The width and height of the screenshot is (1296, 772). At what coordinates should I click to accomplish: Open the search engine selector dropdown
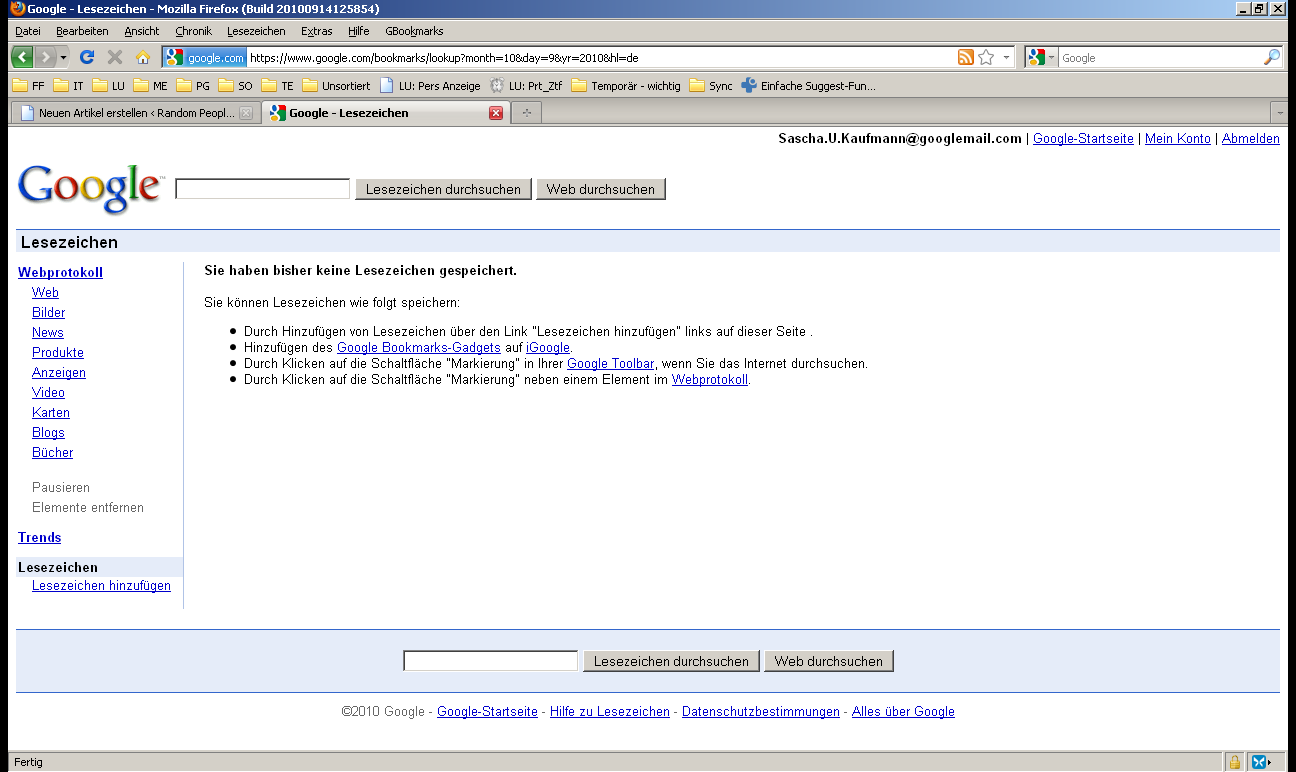tap(1041, 58)
